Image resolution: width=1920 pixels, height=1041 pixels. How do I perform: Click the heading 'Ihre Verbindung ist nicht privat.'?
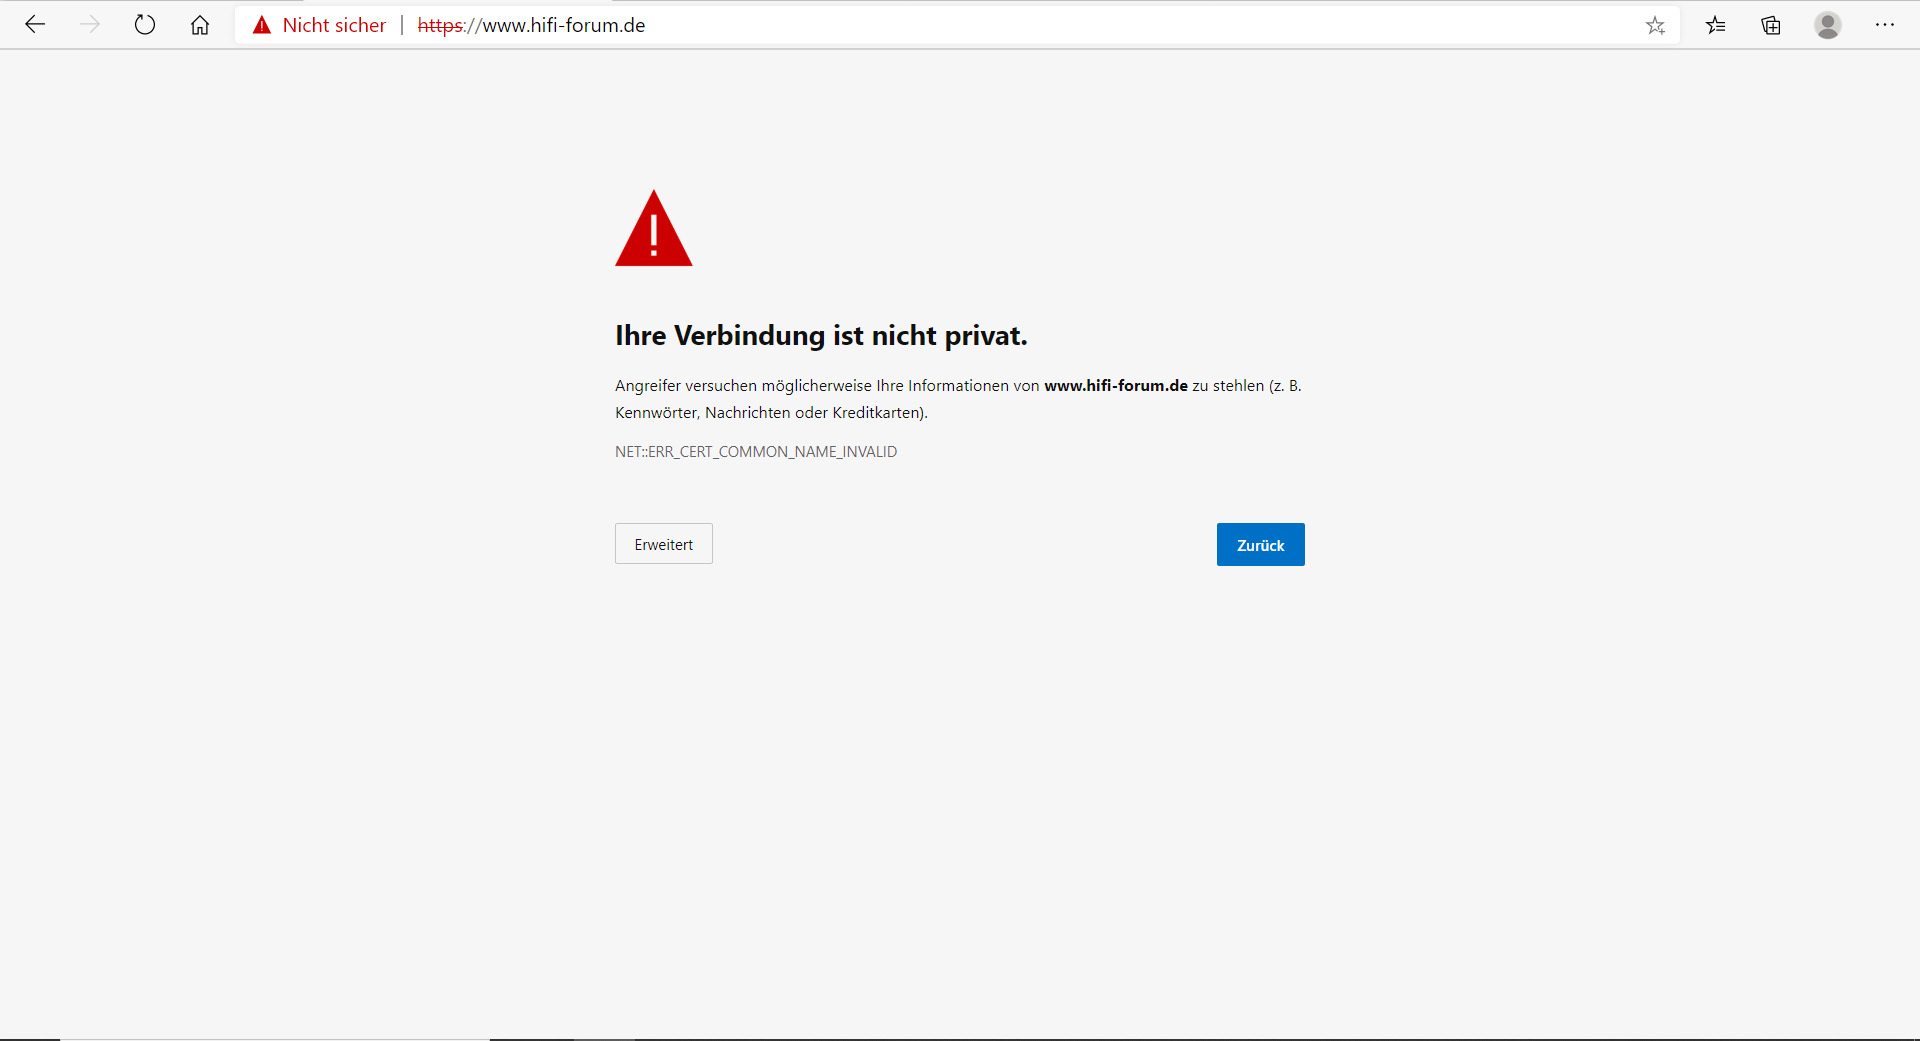[x=821, y=336]
